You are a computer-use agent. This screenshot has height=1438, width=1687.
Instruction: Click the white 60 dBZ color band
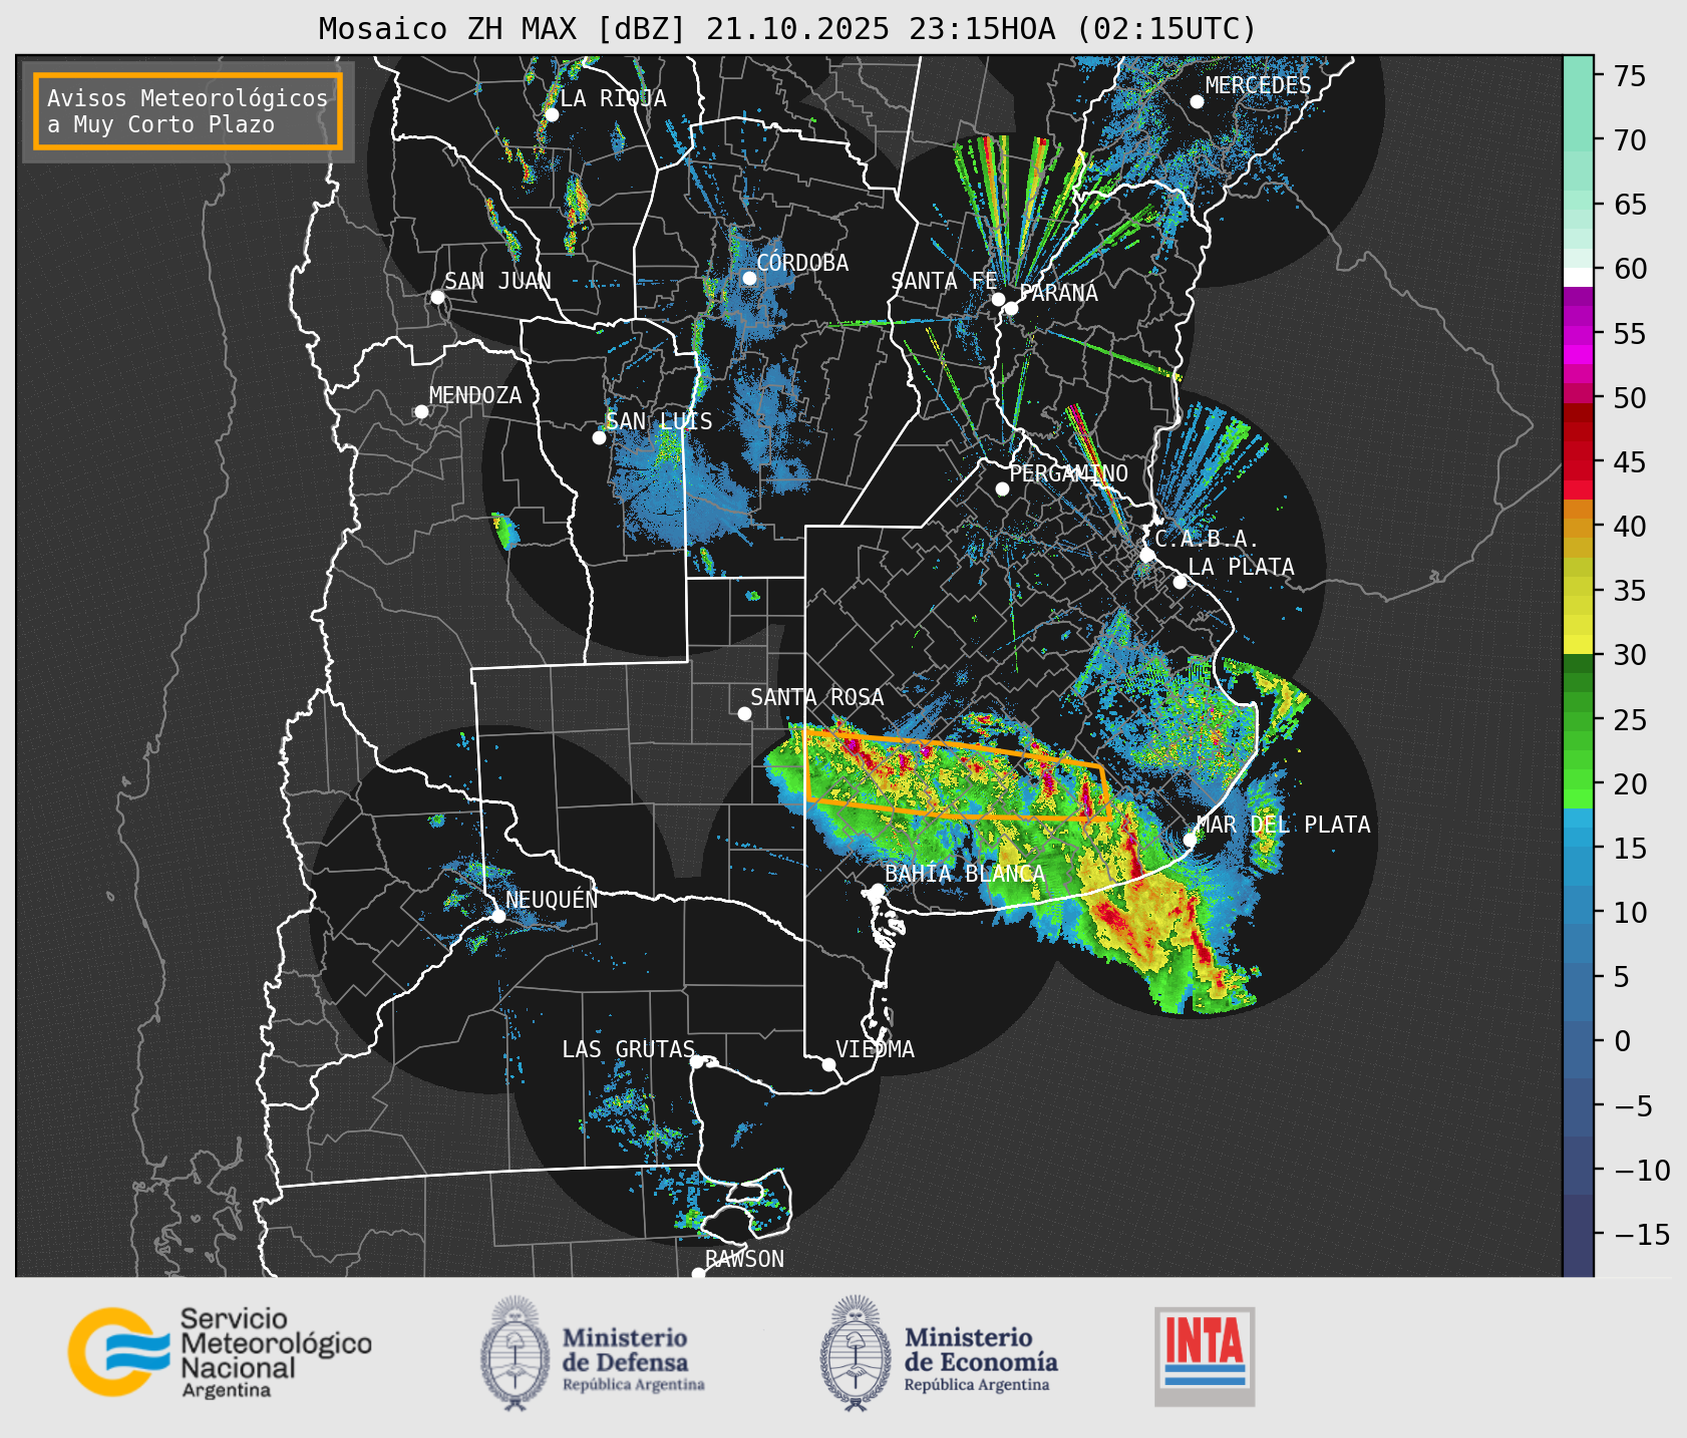[x=1578, y=277]
